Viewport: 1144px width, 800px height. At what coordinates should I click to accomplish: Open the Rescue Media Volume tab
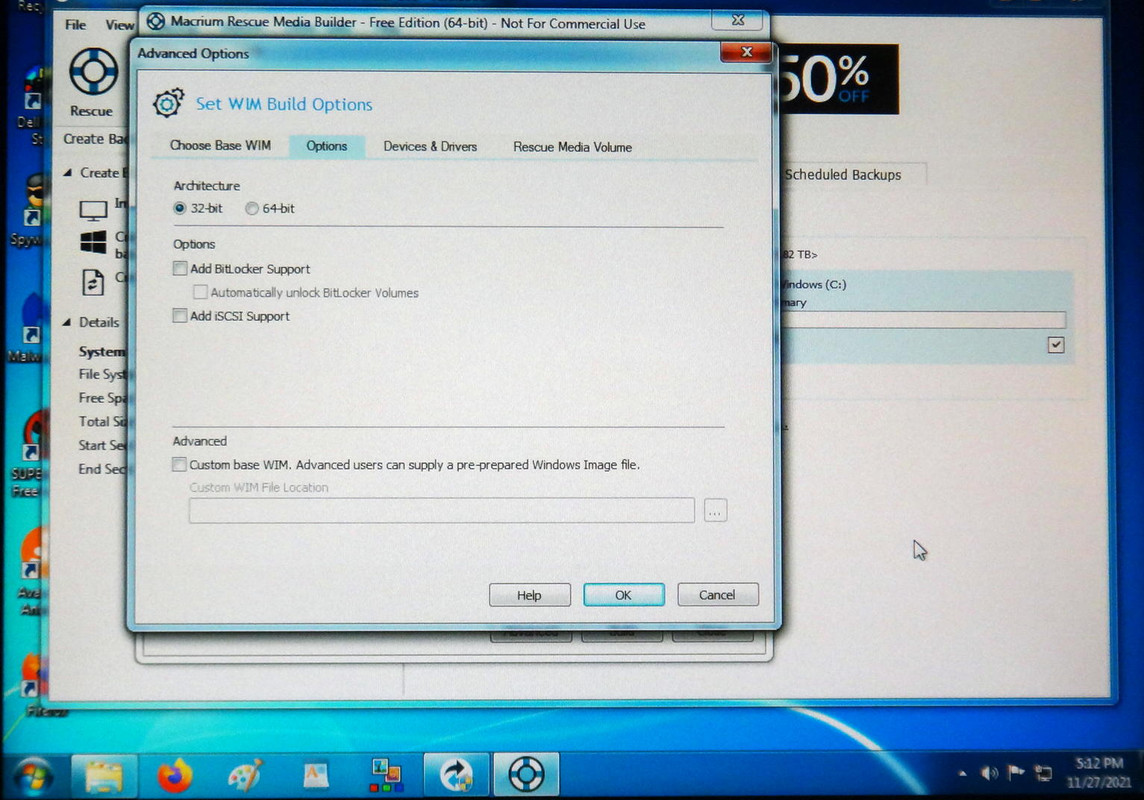click(x=572, y=147)
